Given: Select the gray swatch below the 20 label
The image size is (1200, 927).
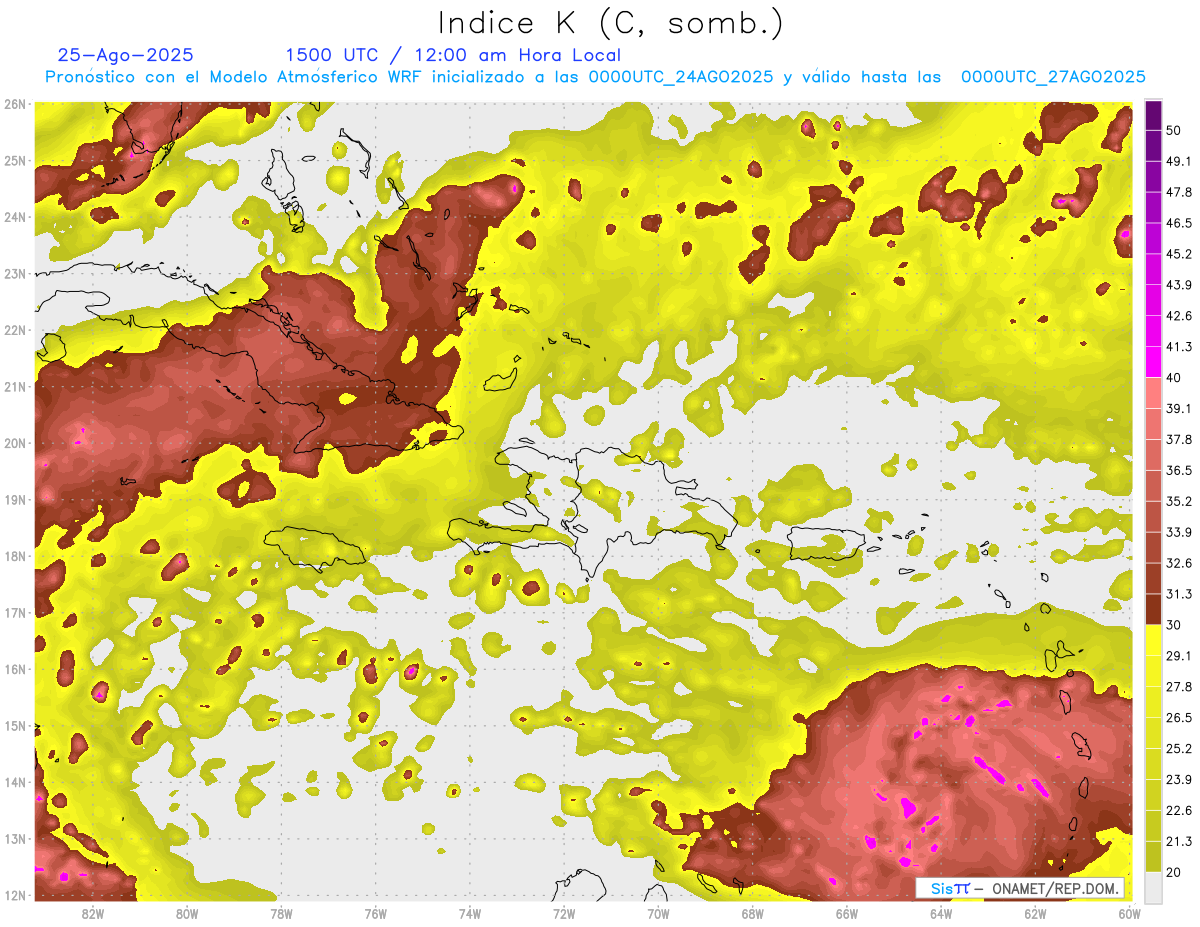Looking at the screenshot, I should click(1153, 886).
